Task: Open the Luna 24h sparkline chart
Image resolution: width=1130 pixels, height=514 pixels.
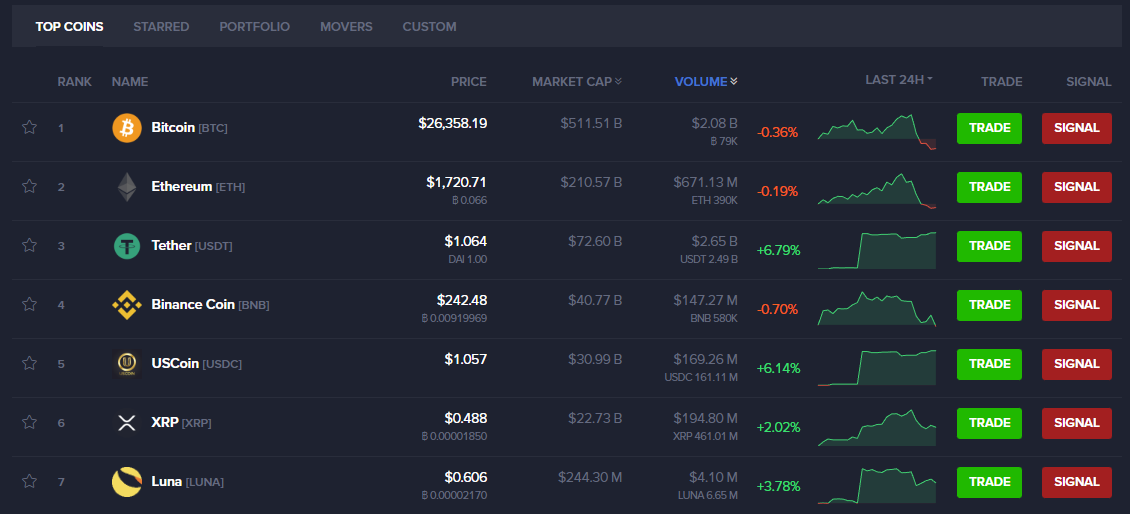Action: [877, 485]
